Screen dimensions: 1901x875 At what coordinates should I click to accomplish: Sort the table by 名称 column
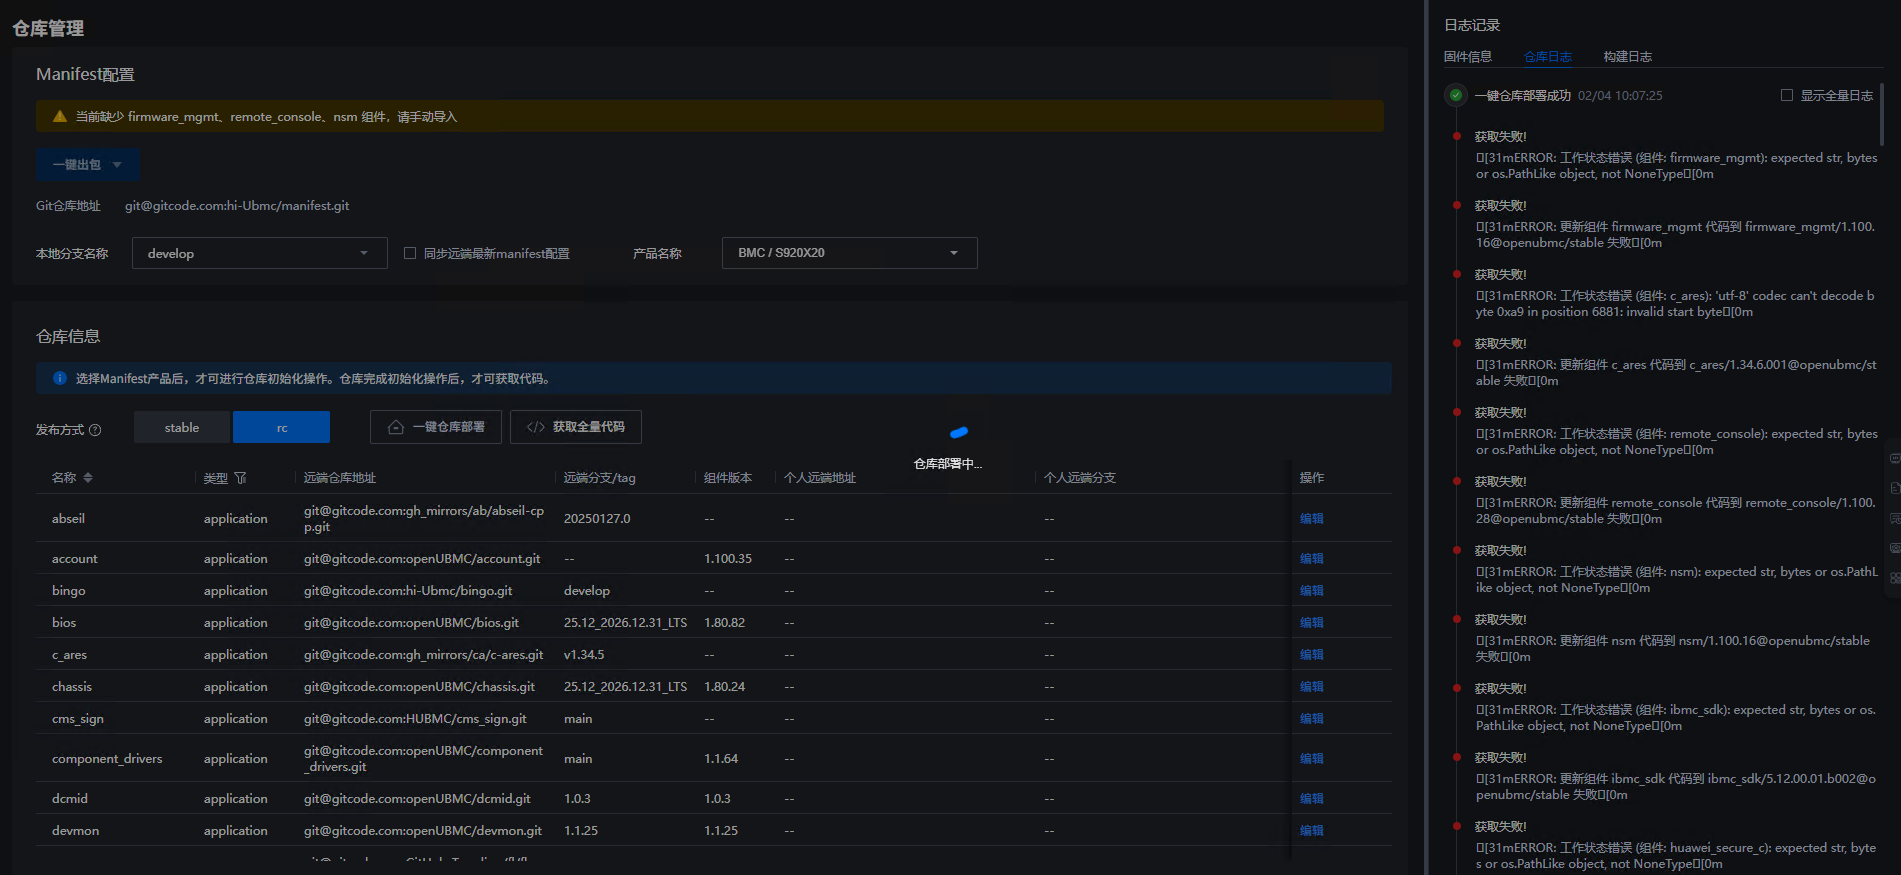pyautogui.click(x=88, y=478)
